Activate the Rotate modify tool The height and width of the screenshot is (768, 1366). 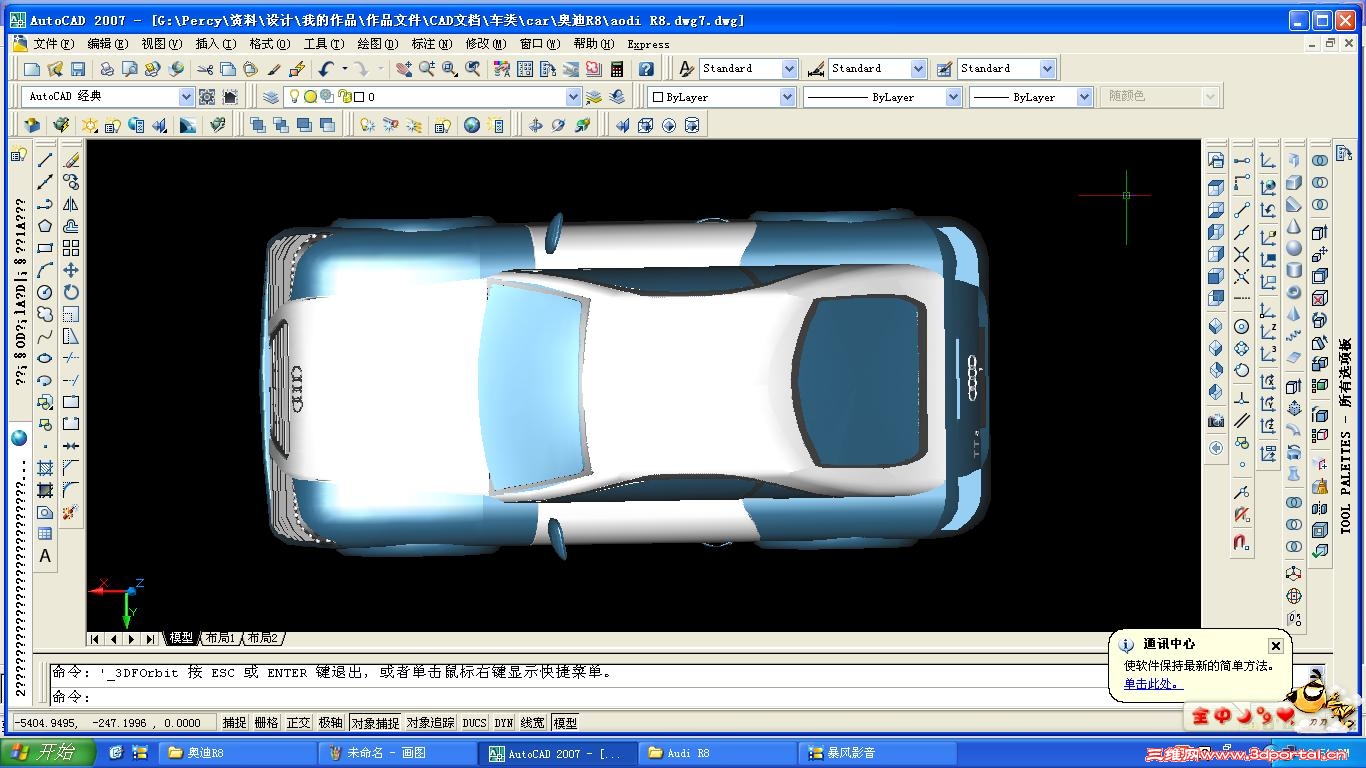click(x=71, y=292)
